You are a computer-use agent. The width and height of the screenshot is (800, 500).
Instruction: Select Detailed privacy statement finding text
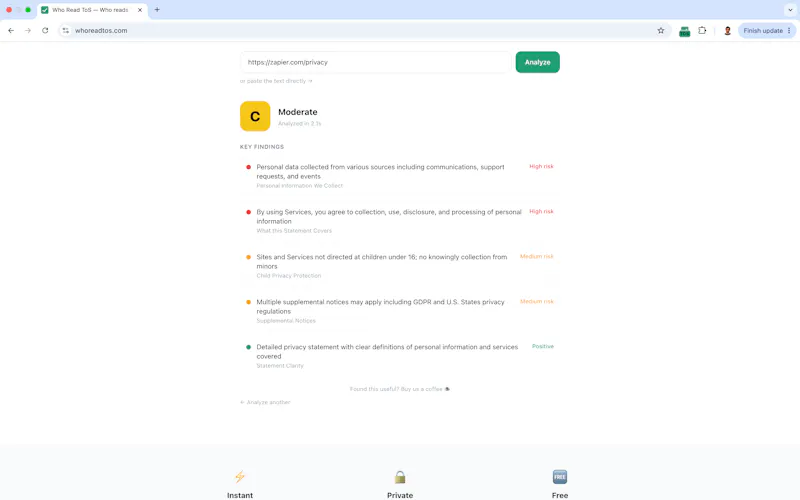[387, 352]
